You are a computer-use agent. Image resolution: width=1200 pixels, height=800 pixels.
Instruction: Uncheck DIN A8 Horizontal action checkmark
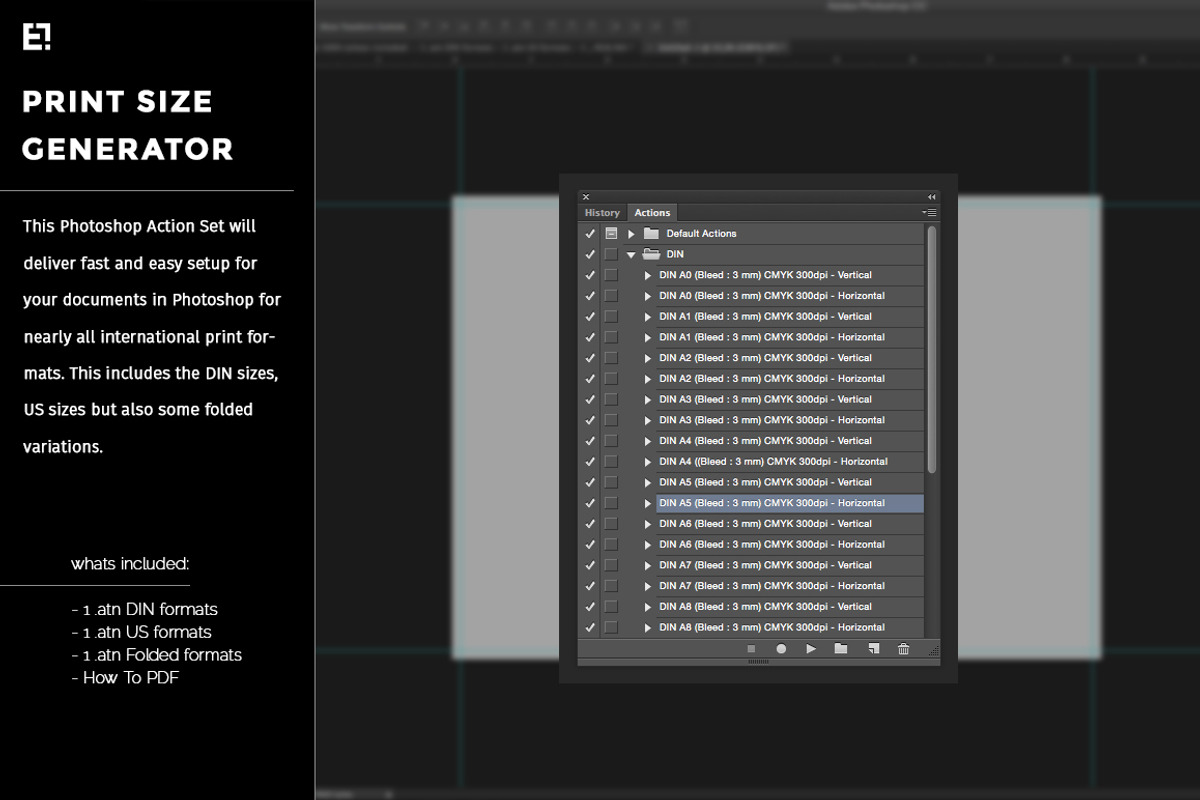(590, 628)
